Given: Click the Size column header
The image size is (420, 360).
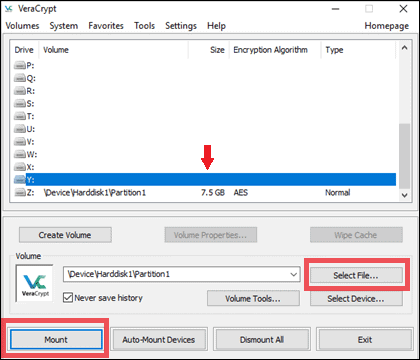Looking at the screenshot, I should [209, 50].
